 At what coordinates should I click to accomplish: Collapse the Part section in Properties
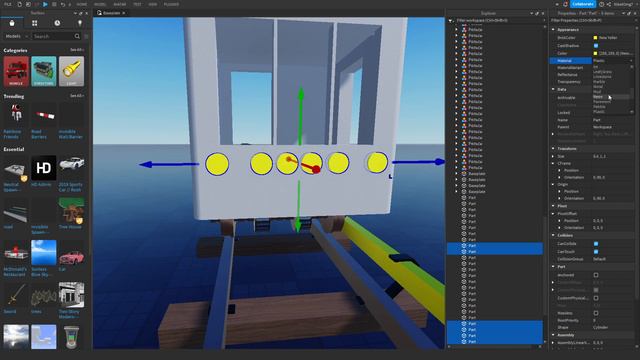click(553, 267)
